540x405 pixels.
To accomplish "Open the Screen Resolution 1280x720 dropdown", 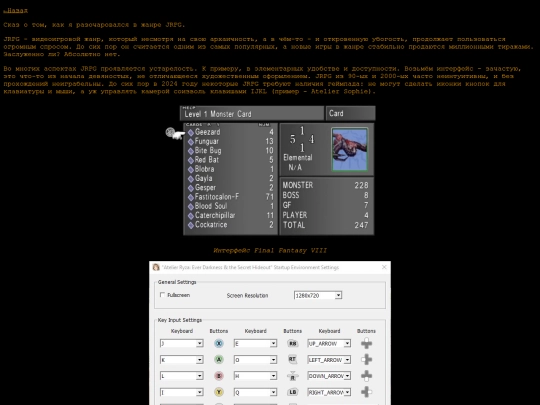I will pyautogui.click(x=318, y=295).
